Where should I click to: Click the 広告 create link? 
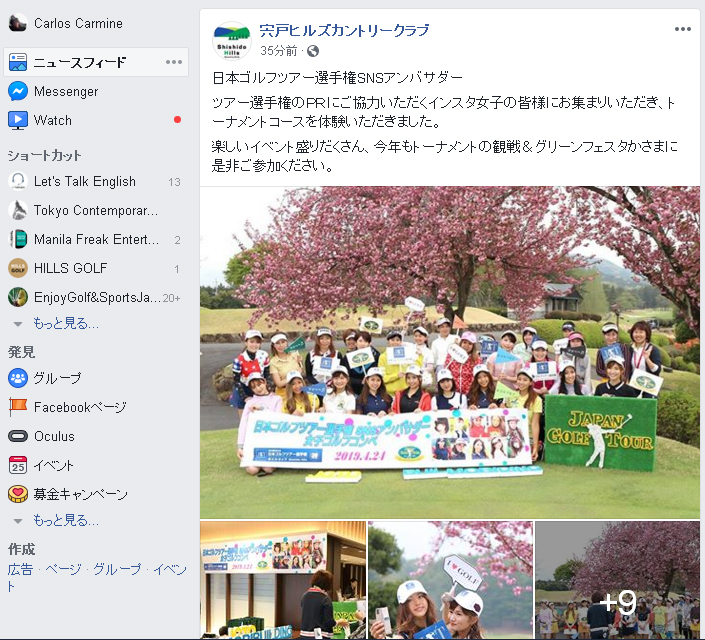(x=20, y=570)
